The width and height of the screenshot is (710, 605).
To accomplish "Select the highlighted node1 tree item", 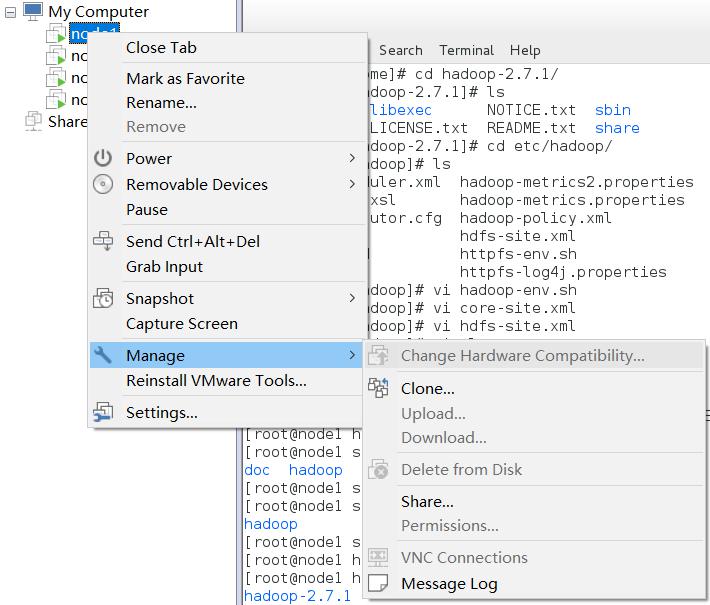I will tap(94, 34).
